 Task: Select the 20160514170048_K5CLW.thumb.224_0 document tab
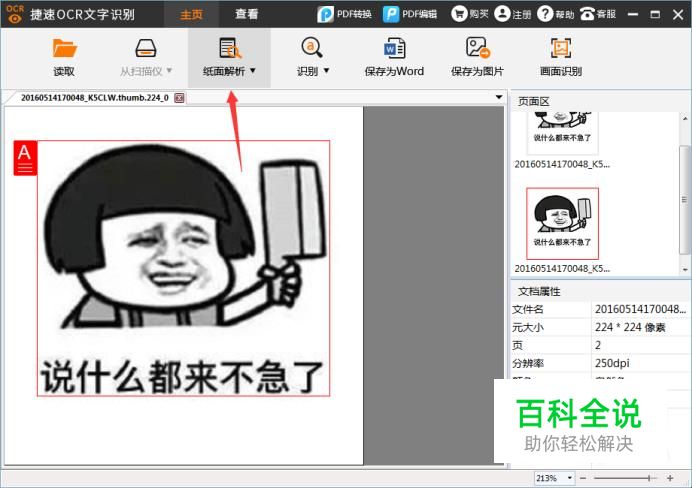pos(95,98)
